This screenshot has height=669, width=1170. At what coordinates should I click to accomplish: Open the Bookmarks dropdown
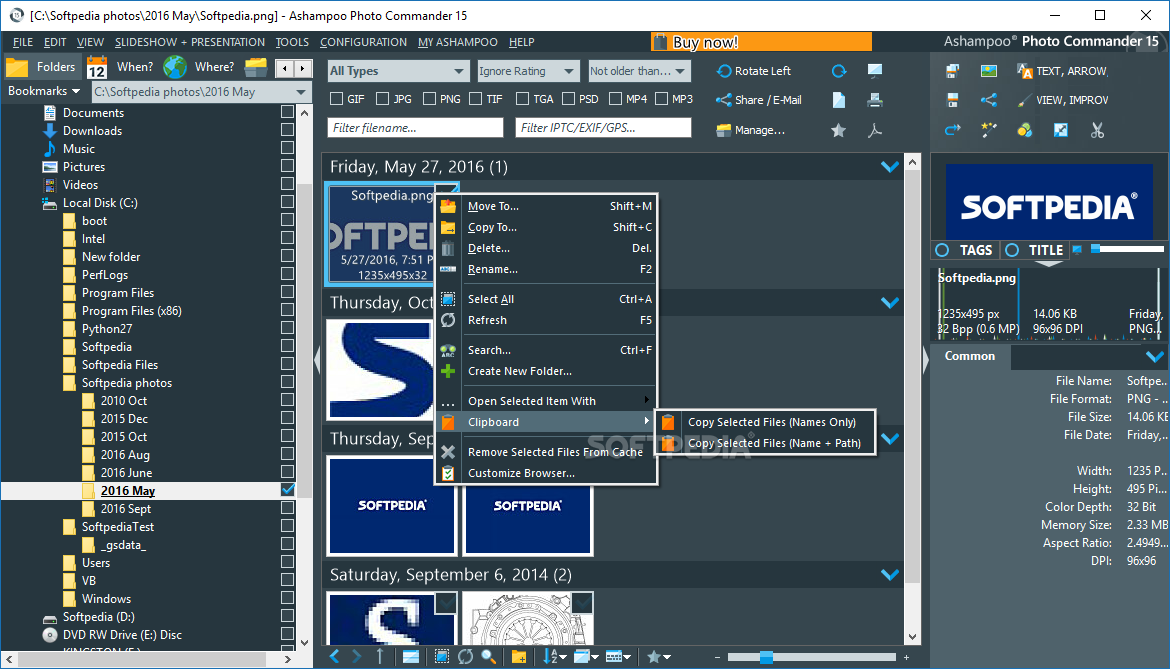[x=44, y=91]
